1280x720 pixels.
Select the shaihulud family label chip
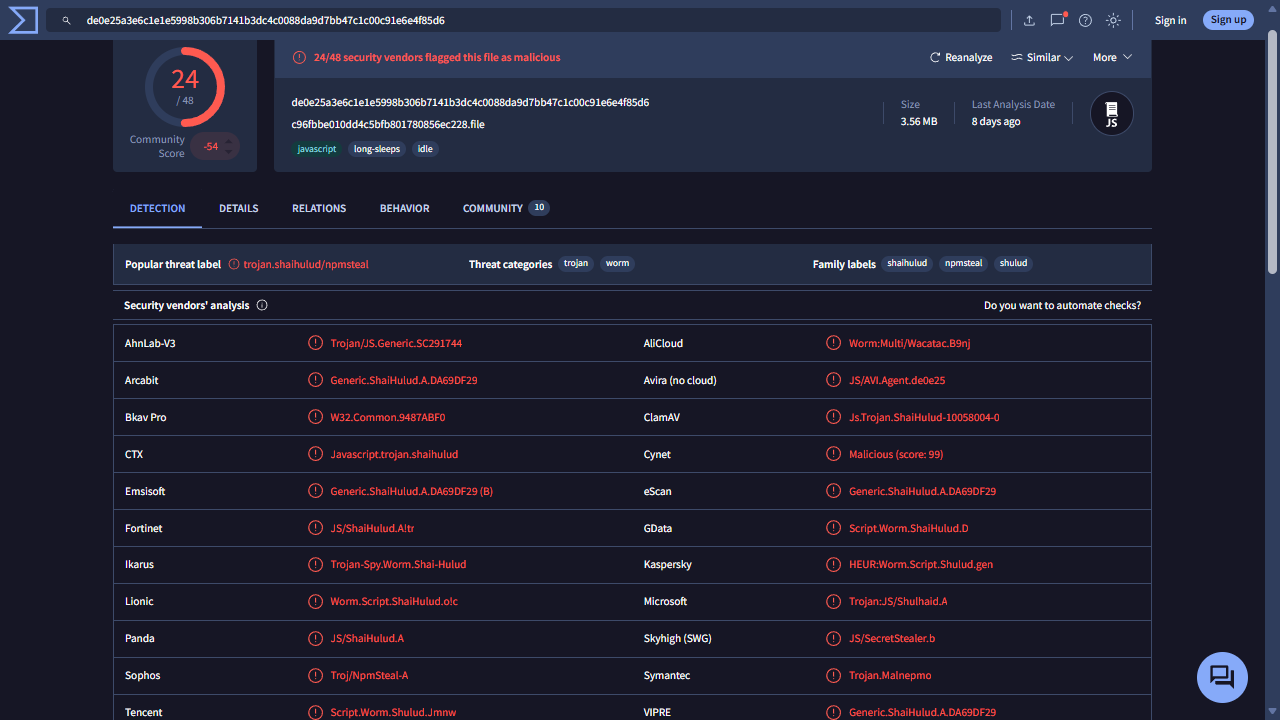pyautogui.click(x=908, y=264)
